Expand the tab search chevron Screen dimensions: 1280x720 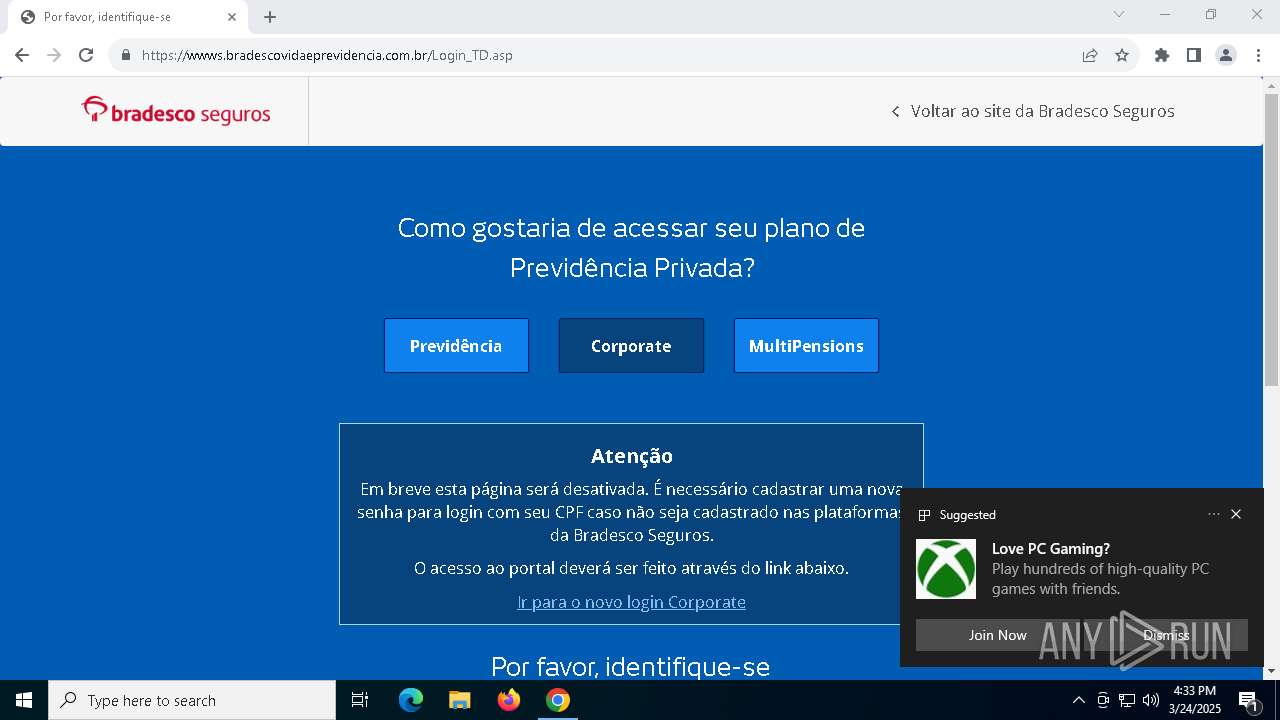click(x=1119, y=14)
